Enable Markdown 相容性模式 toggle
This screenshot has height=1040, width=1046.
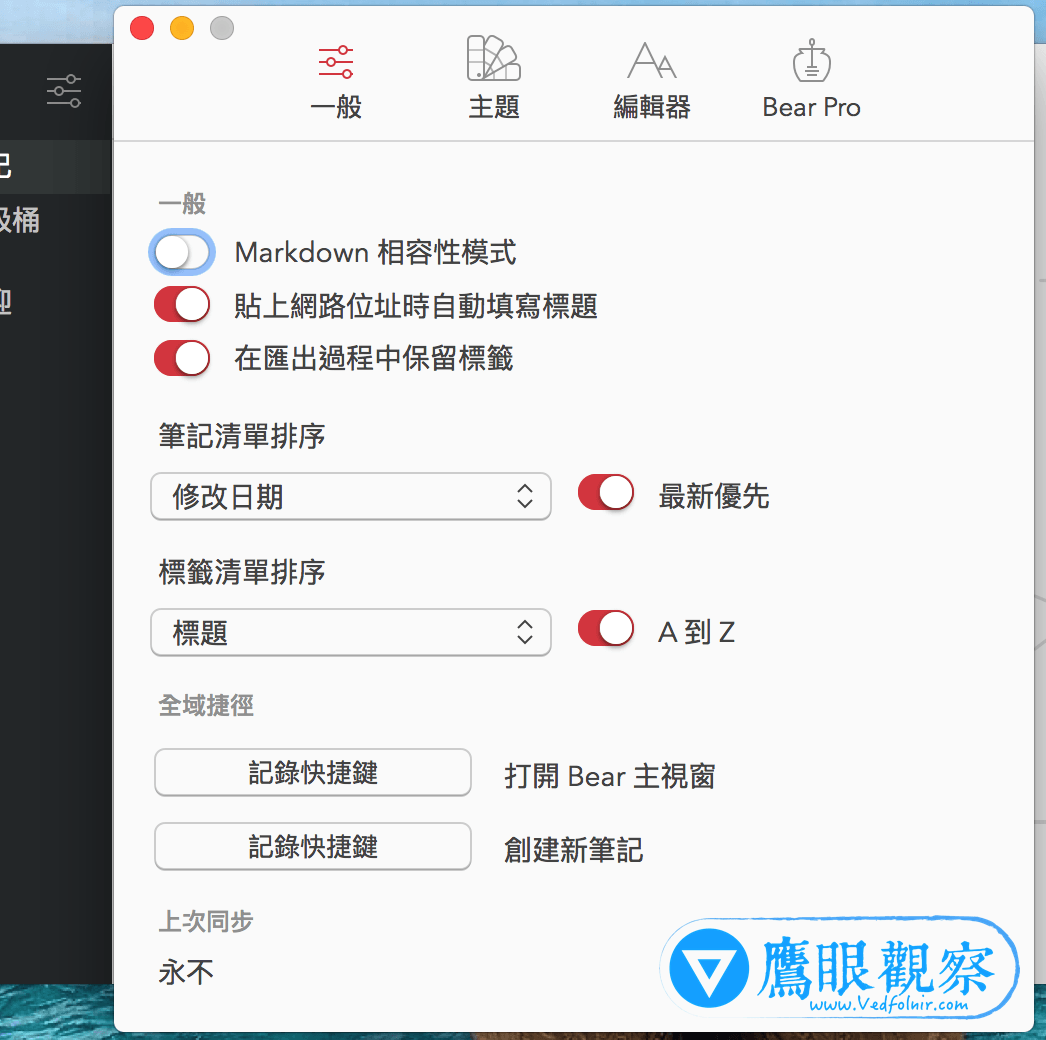tap(181, 252)
